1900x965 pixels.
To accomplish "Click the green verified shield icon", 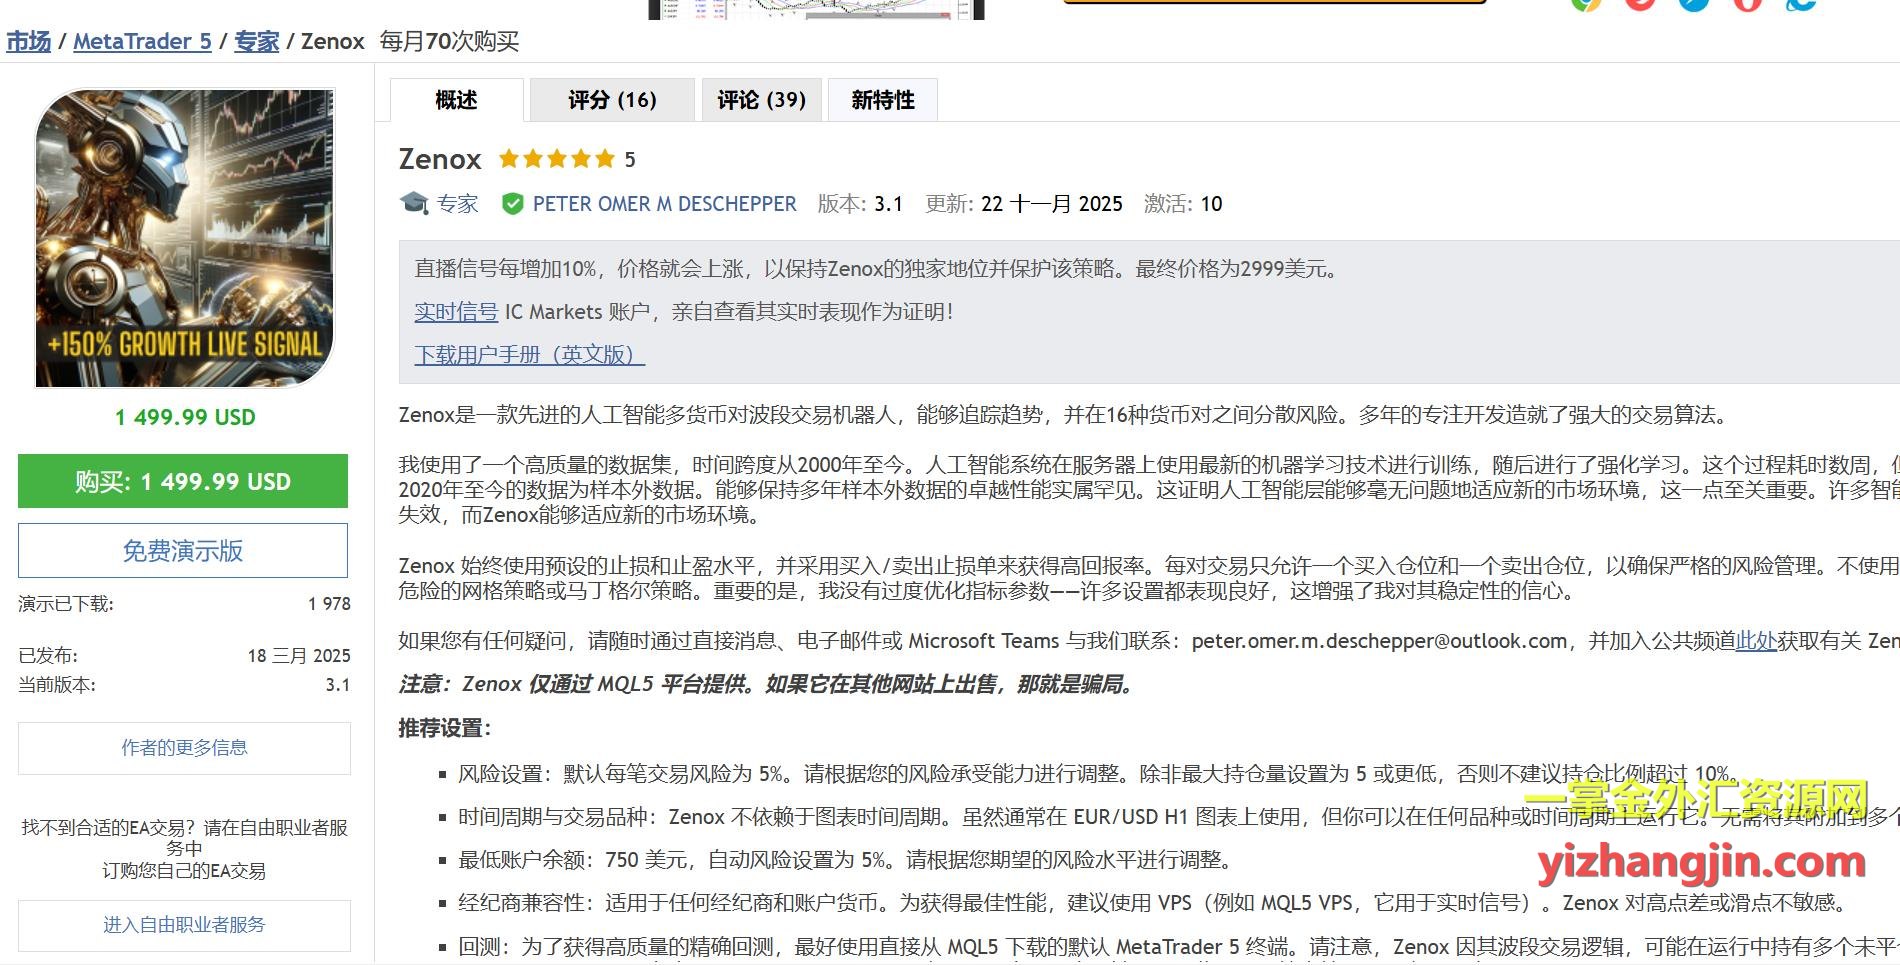I will click(512, 204).
